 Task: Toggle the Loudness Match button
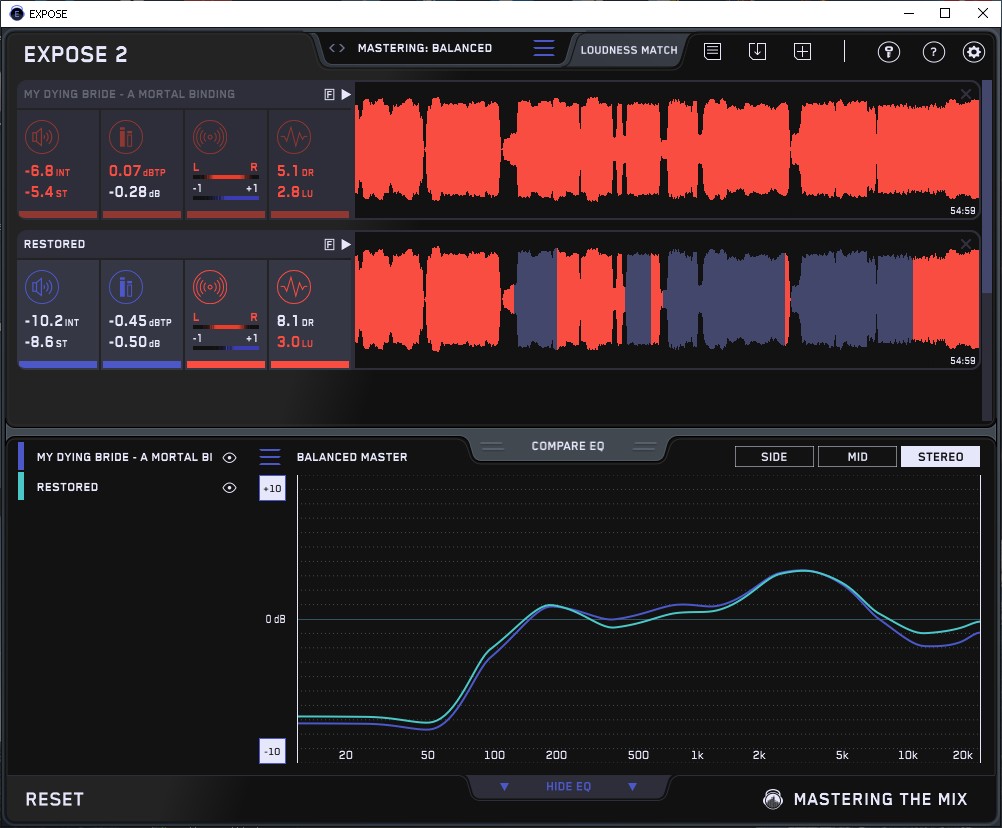click(x=628, y=49)
